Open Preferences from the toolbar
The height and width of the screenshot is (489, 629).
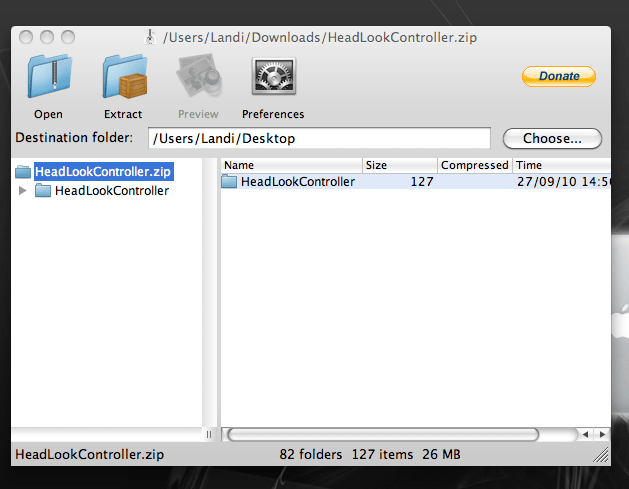[273, 80]
